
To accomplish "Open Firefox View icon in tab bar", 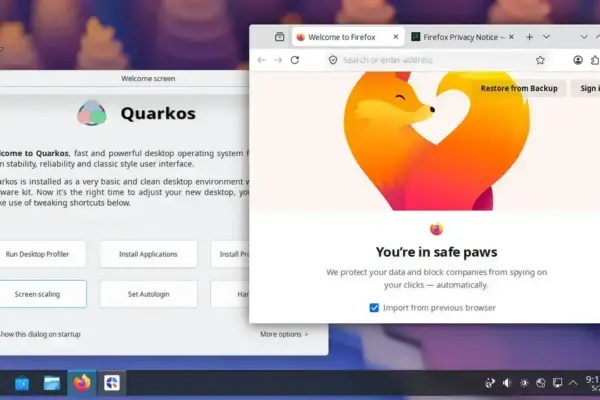I will [279, 37].
